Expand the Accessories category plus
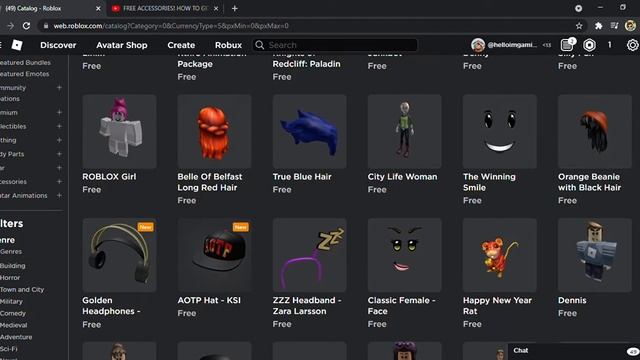This screenshot has width=640, height=360. pos(59,182)
